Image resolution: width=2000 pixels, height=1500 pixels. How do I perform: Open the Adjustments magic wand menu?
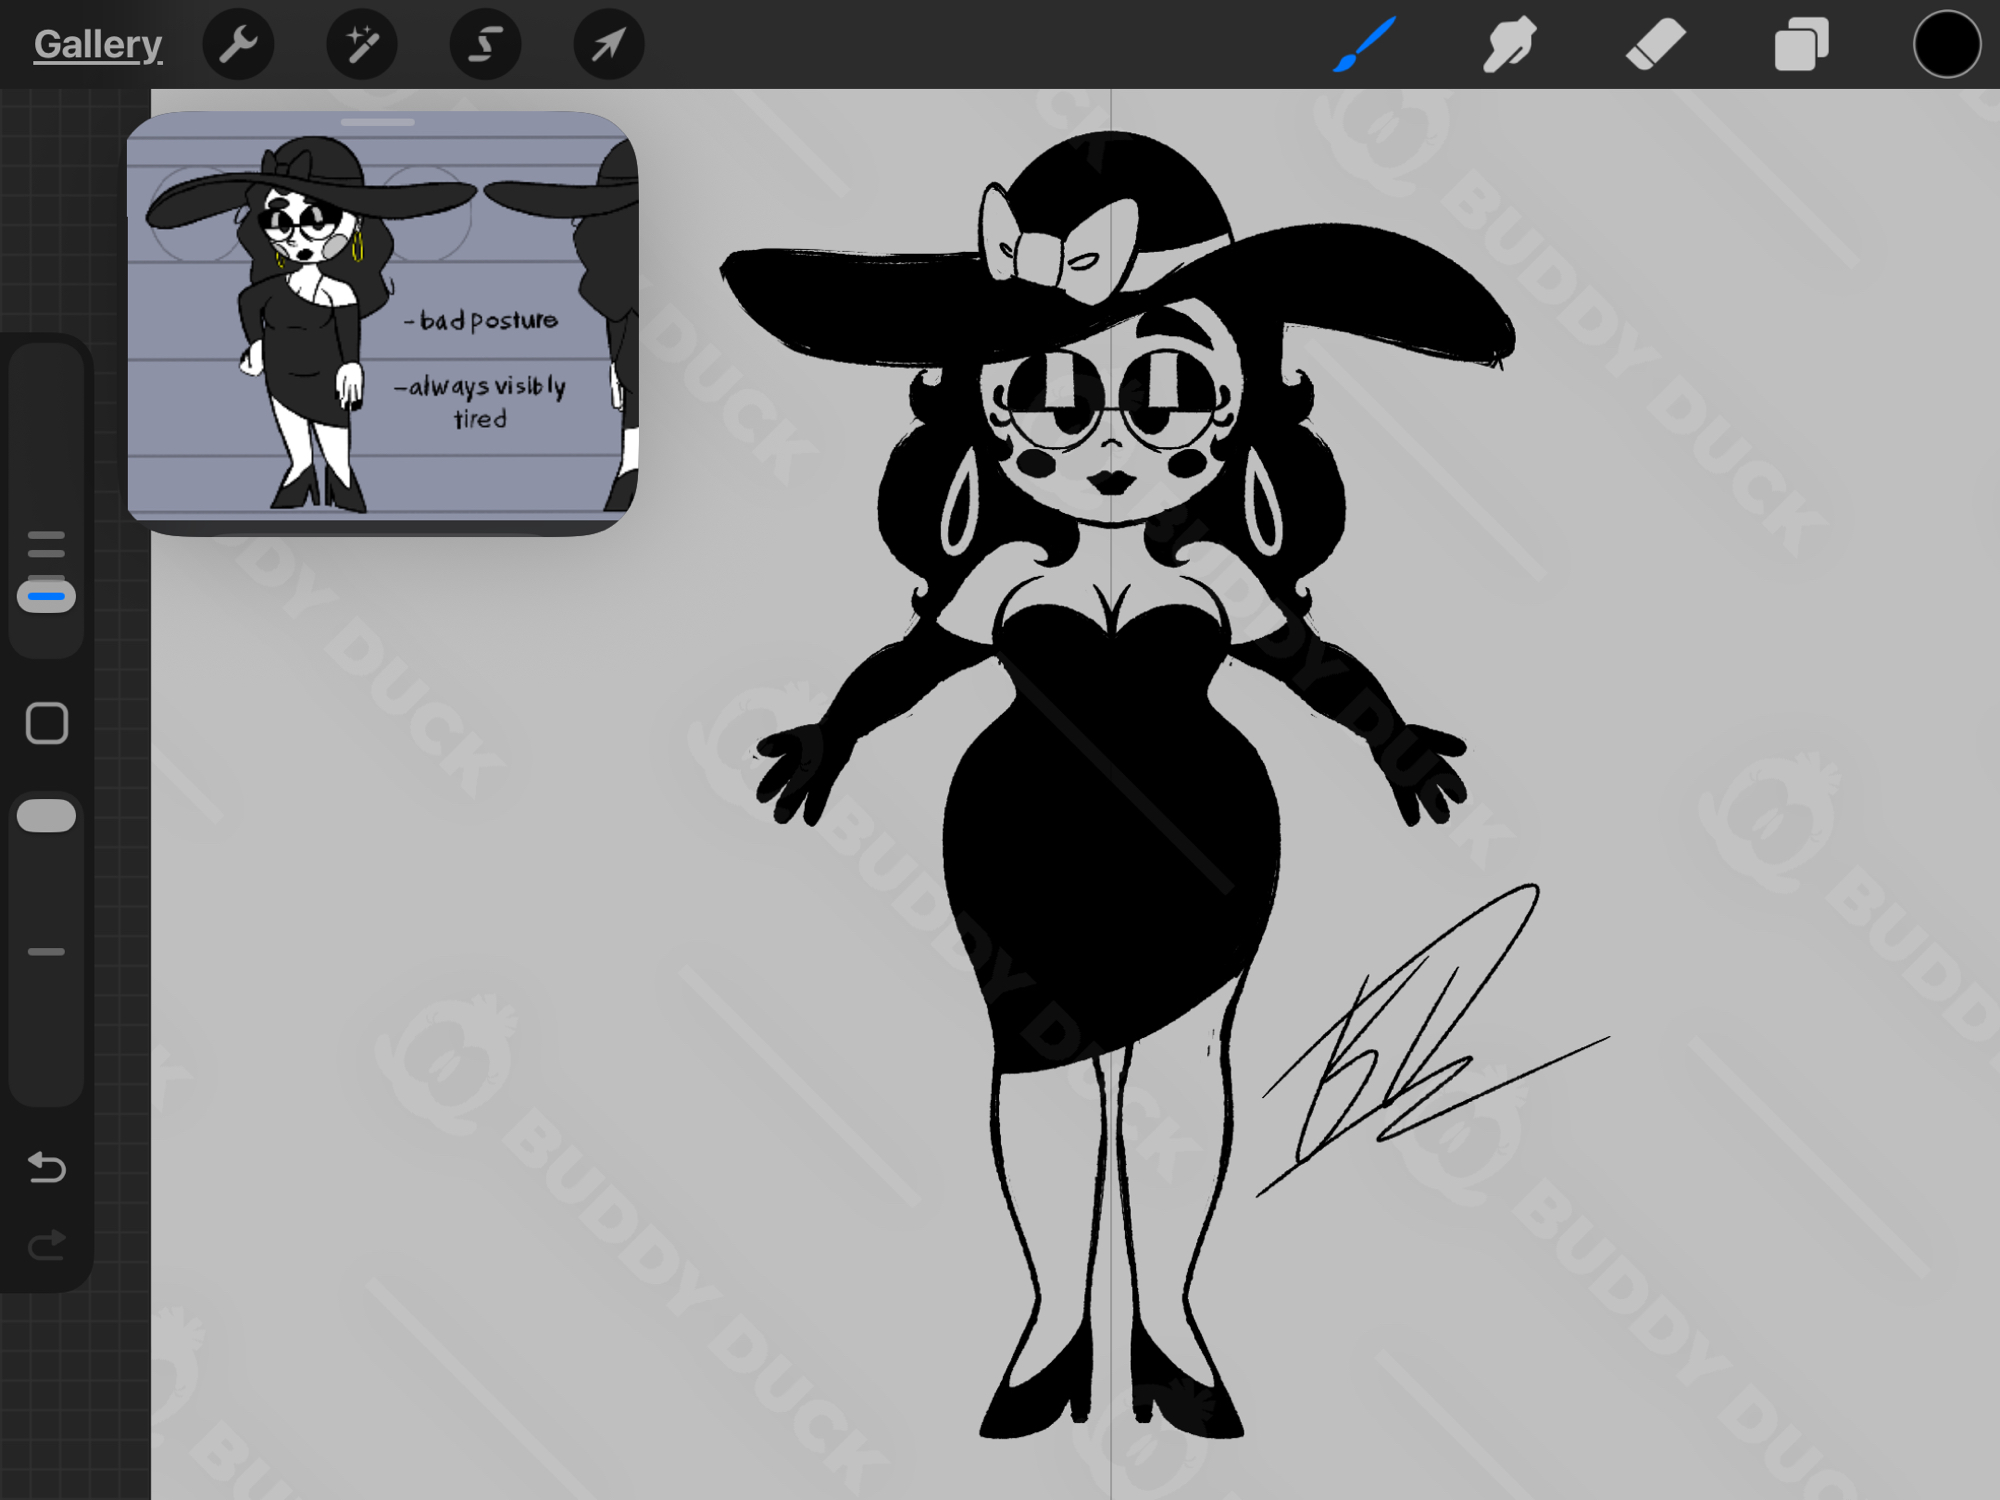pyautogui.click(x=362, y=44)
